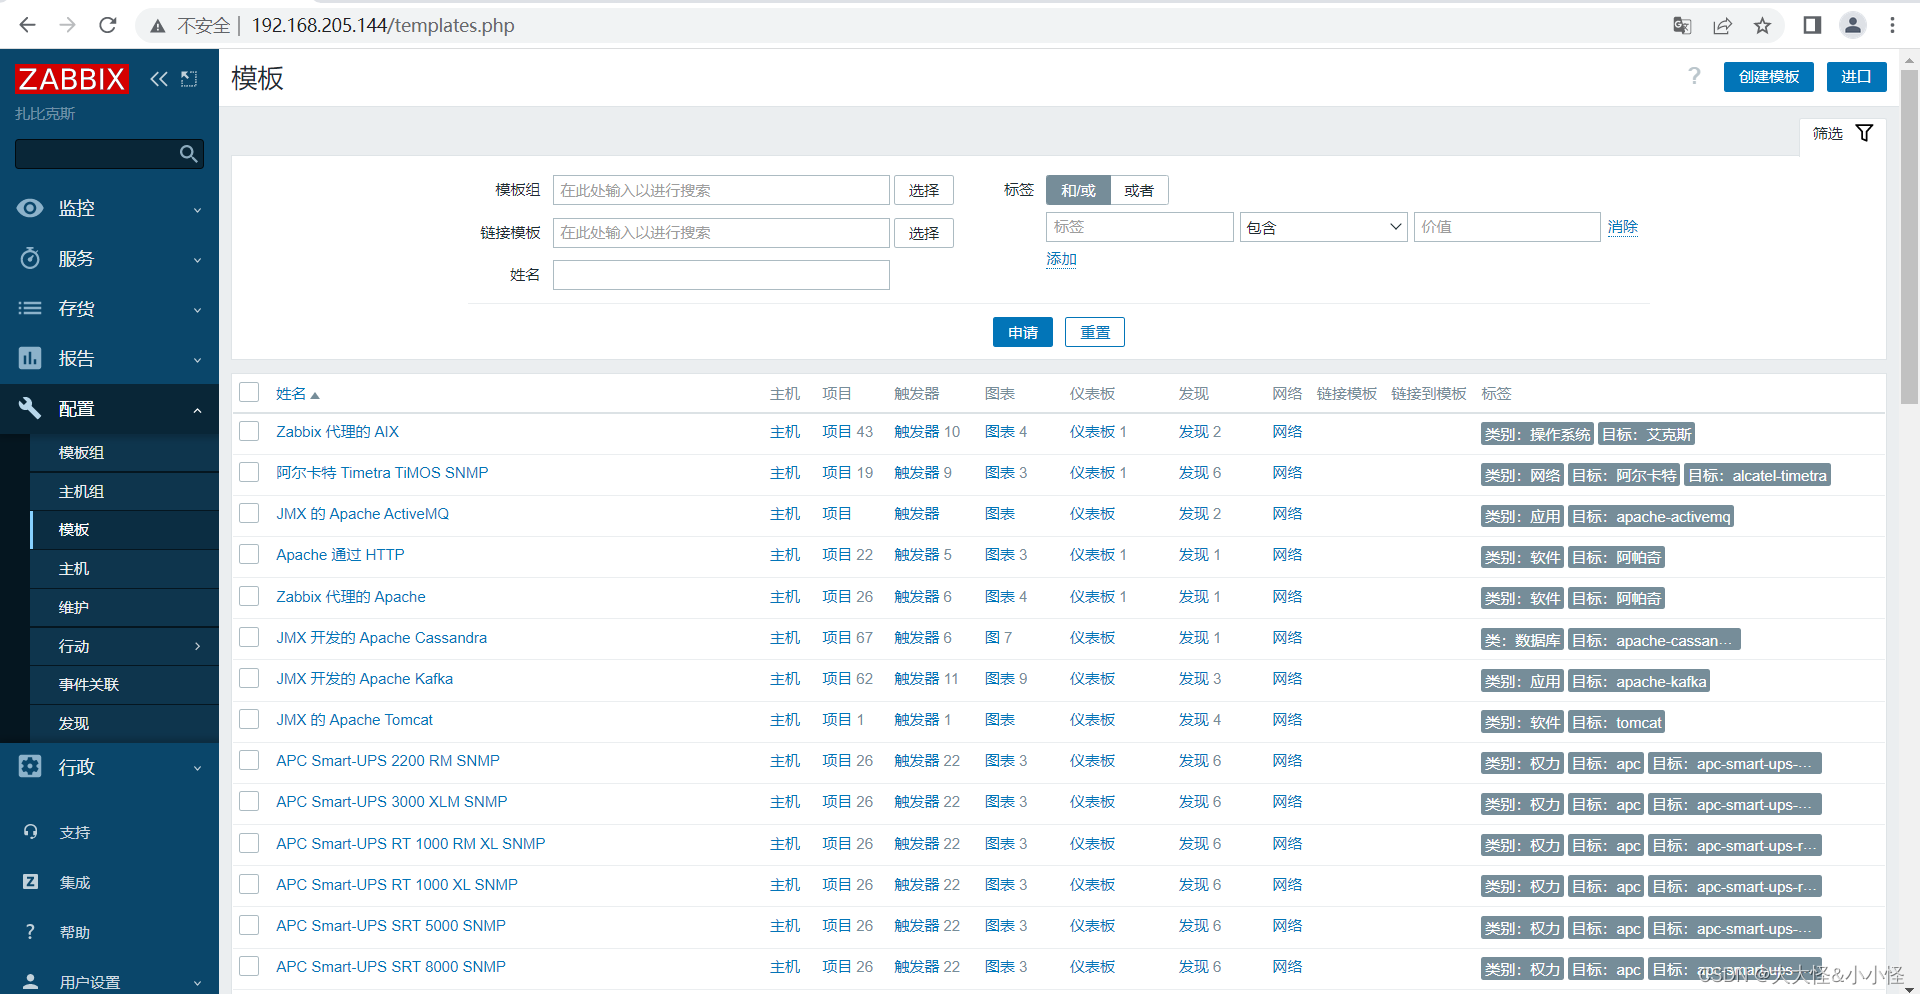Image resolution: width=1920 pixels, height=994 pixels.
Task: Expand the 监控 menu chevron
Action: tap(197, 210)
